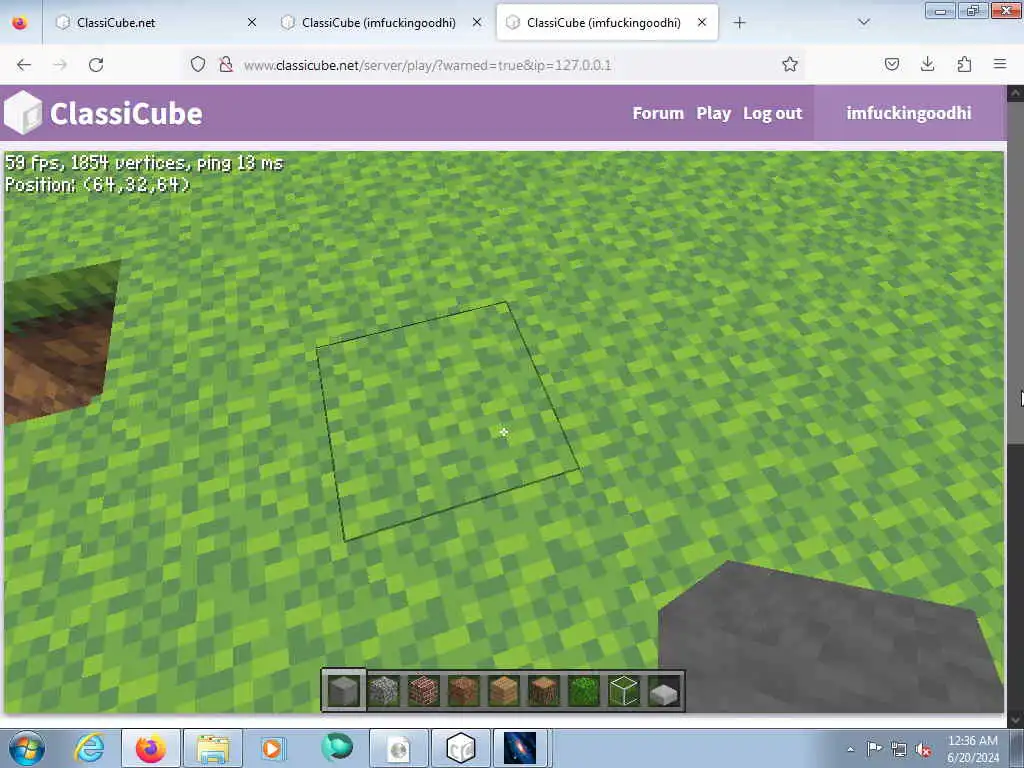Open imfuckingoodhi account page
The height and width of the screenshot is (768, 1024).
(908, 113)
